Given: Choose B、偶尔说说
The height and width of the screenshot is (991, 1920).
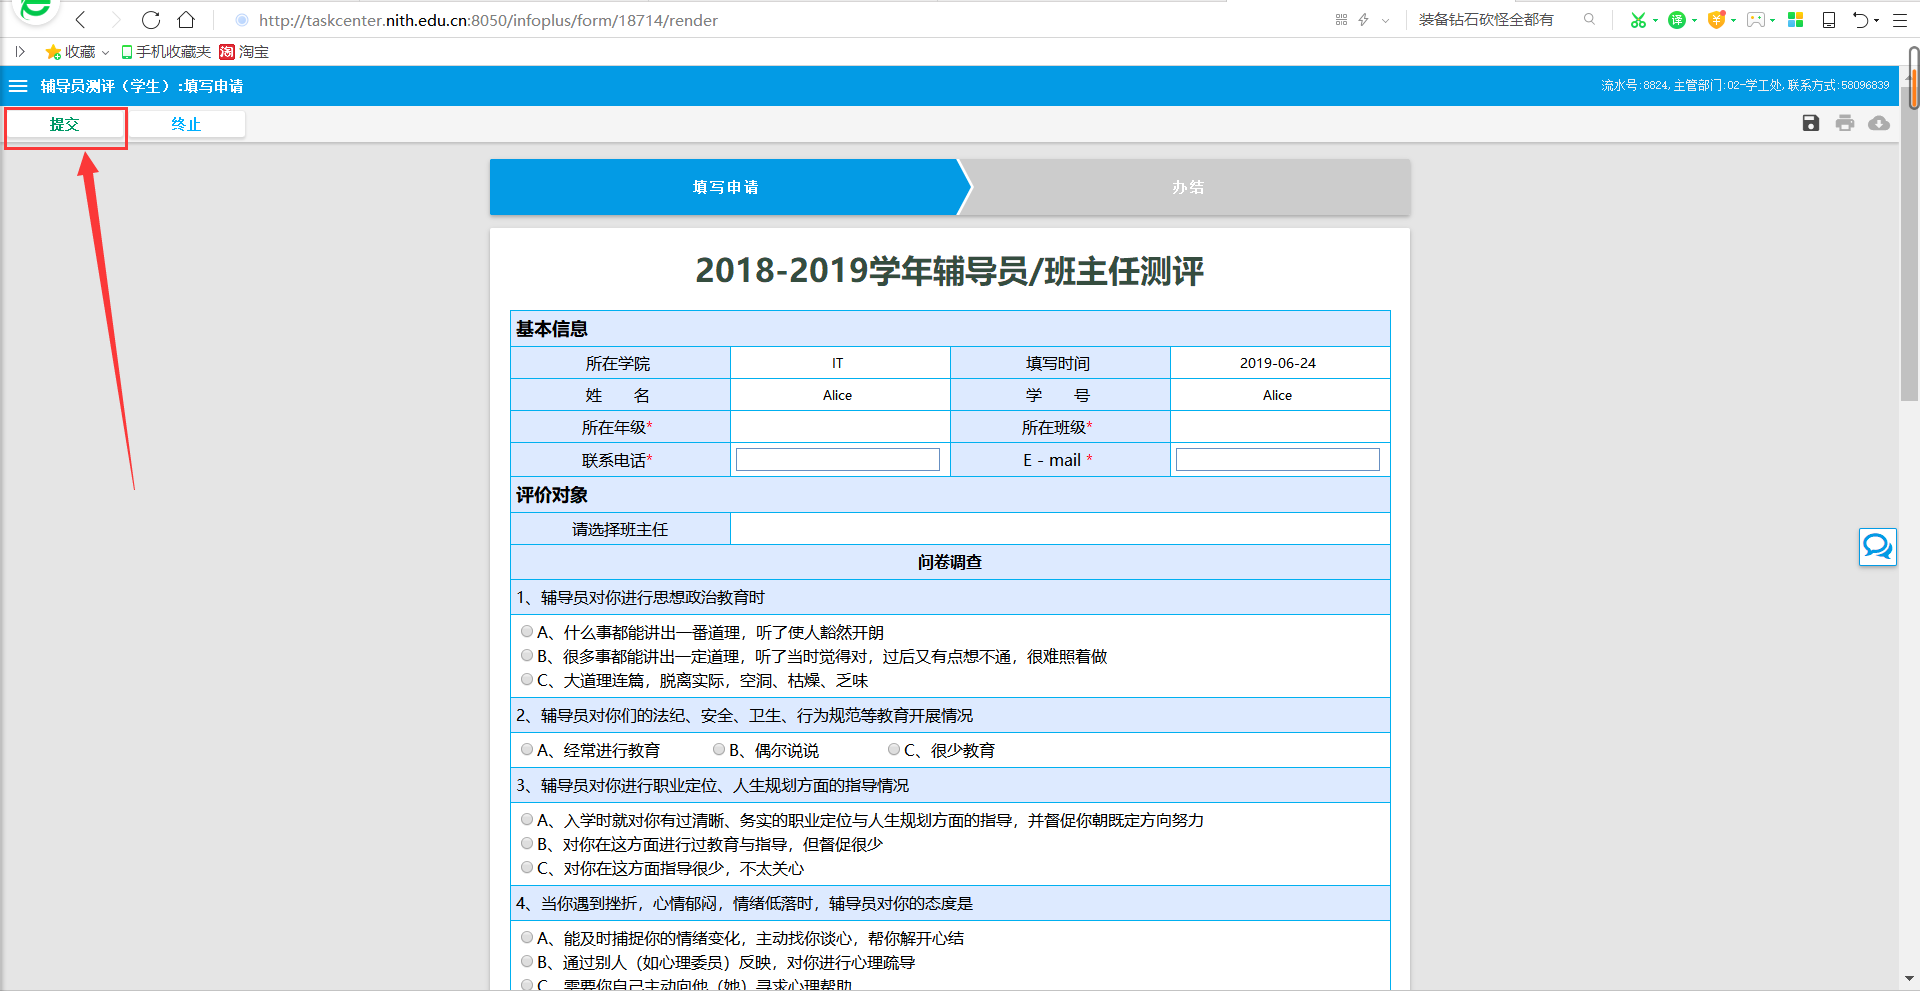Looking at the screenshot, I should click(x=718, y=749).
